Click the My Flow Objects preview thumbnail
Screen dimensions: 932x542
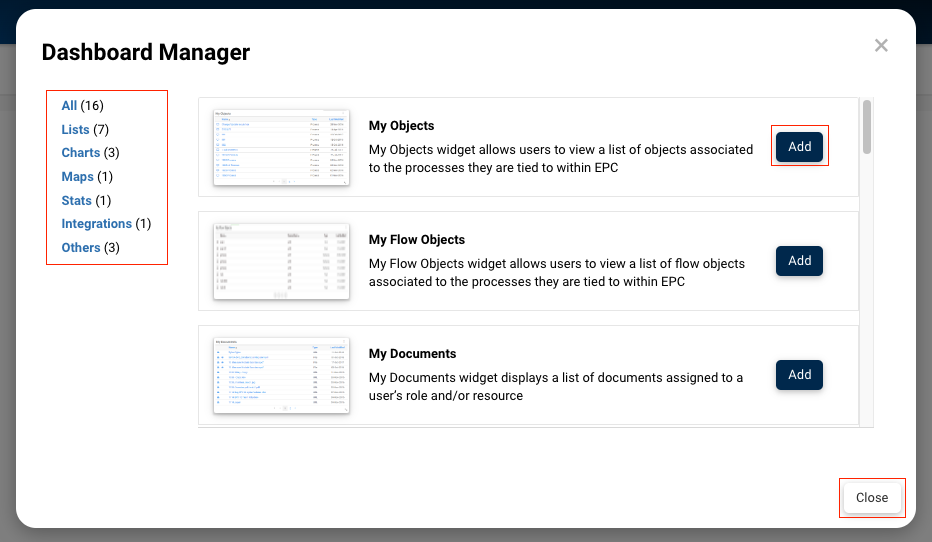pyautogui.click(x=281, y=261)
